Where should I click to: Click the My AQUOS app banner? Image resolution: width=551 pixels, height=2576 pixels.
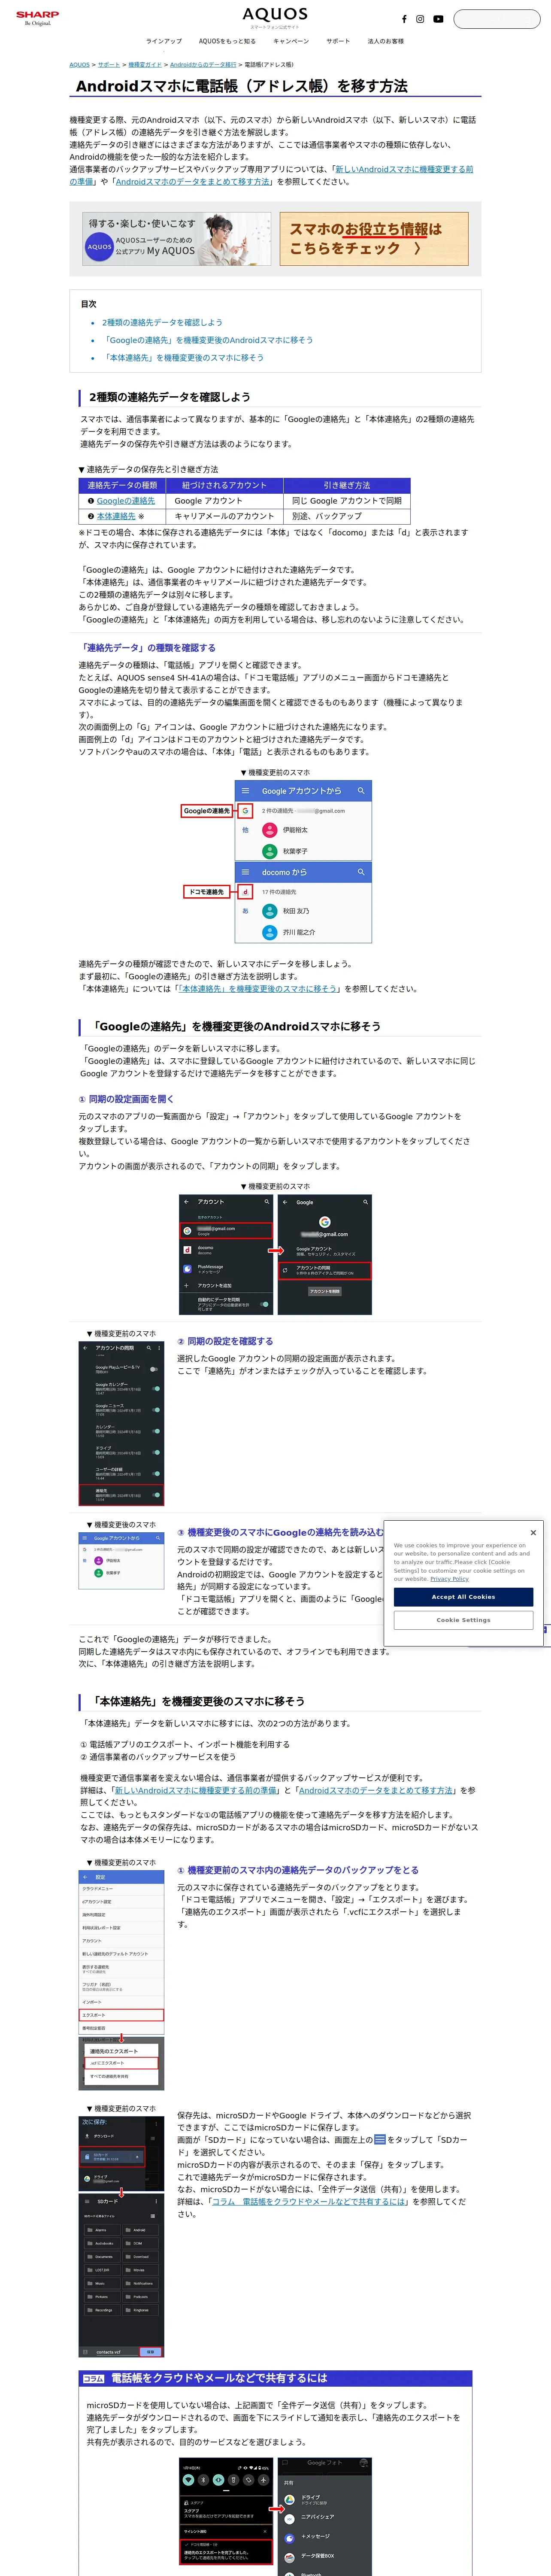[177, 239]
